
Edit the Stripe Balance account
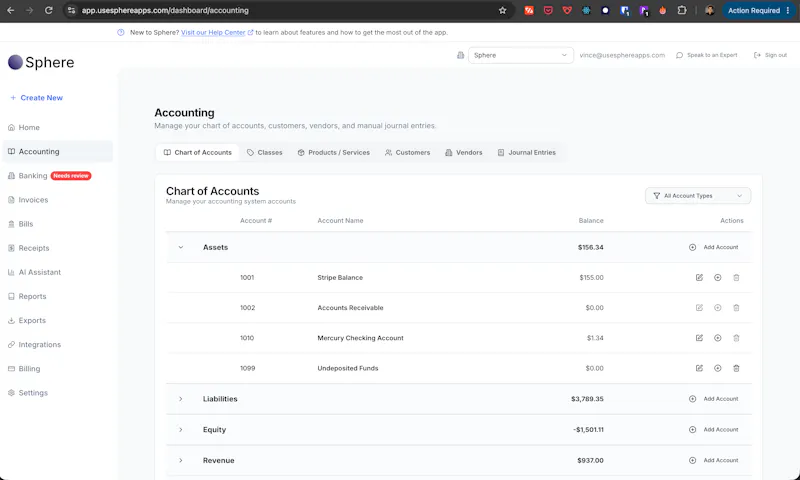pos(699,277)
